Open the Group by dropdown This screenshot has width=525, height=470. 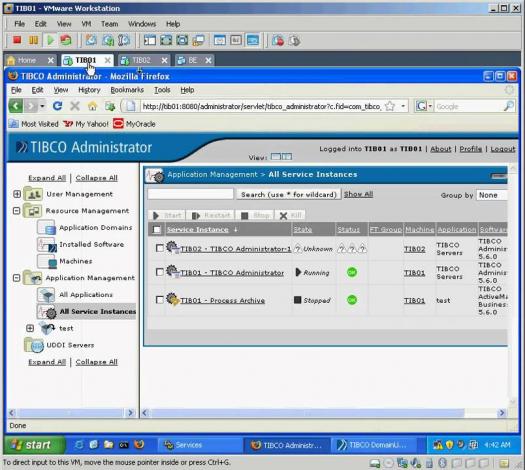[492, 195]
